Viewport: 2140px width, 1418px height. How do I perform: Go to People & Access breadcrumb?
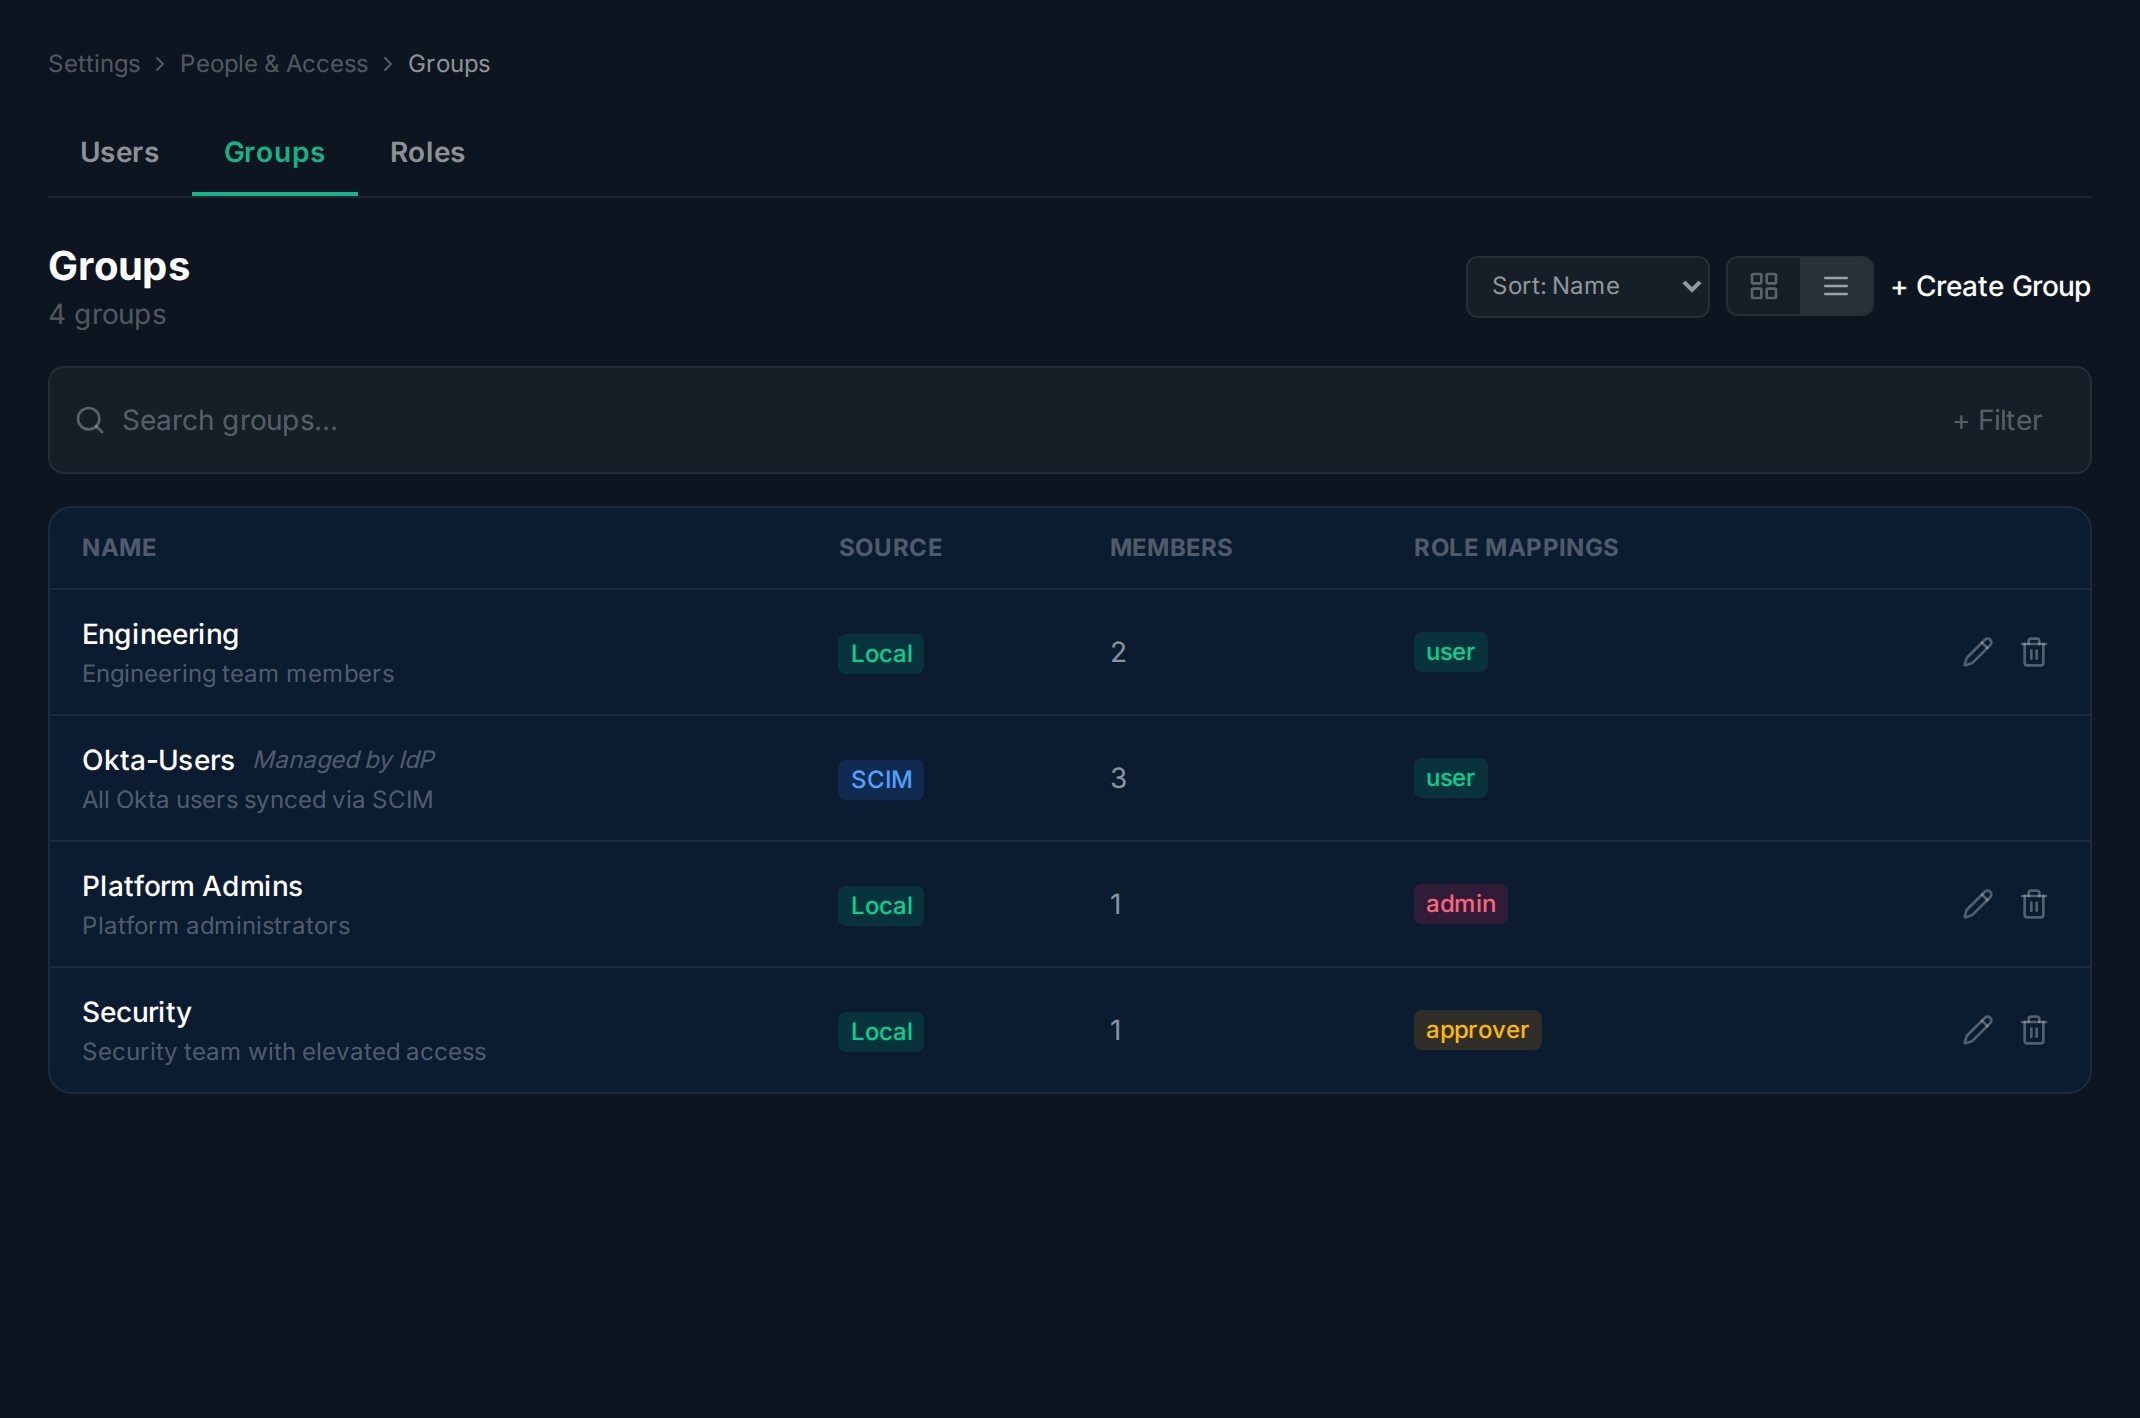pyautogui.click(x=274, y=63)
